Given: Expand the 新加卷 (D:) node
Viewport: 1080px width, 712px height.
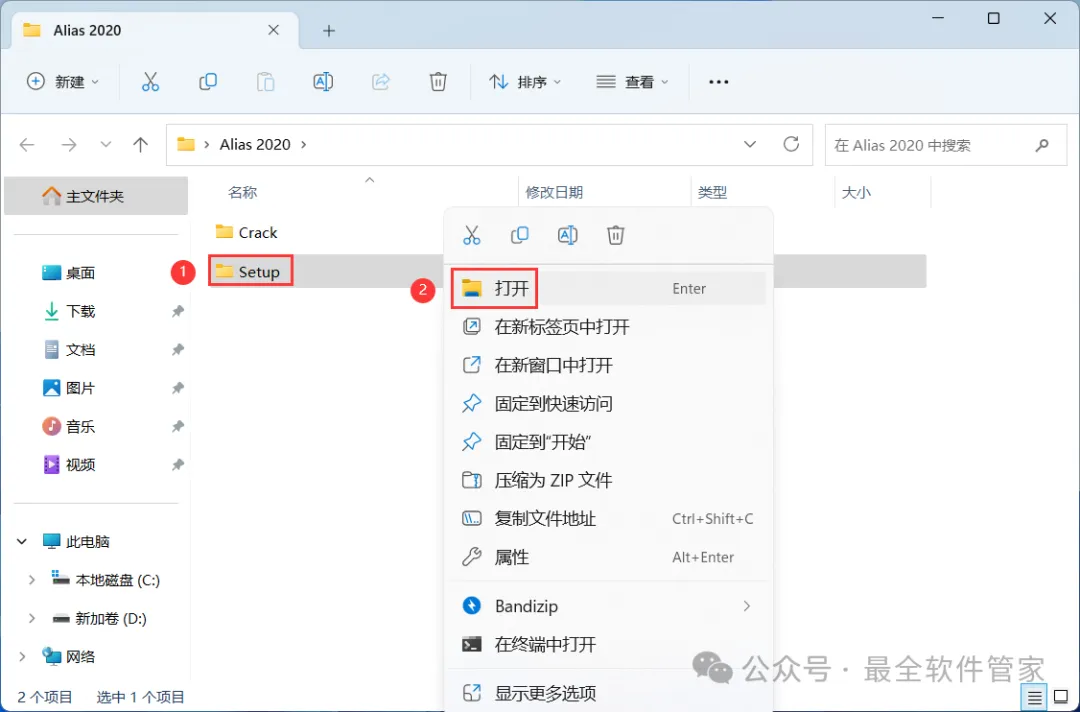Looking at the screenshot, I should click(32, 619).
